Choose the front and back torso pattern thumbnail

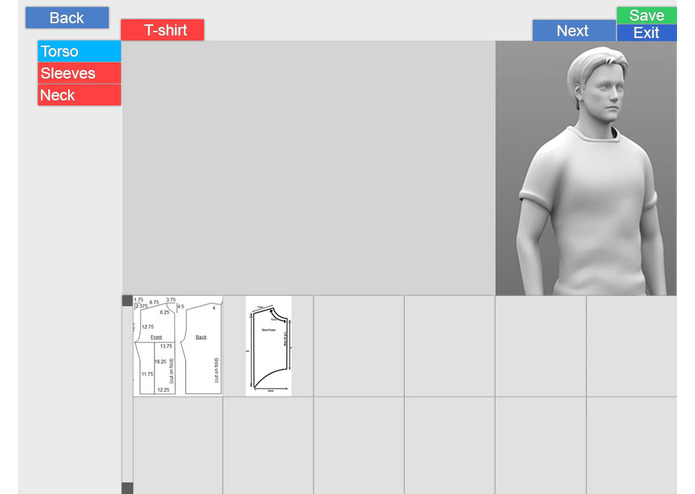point(178,346)
